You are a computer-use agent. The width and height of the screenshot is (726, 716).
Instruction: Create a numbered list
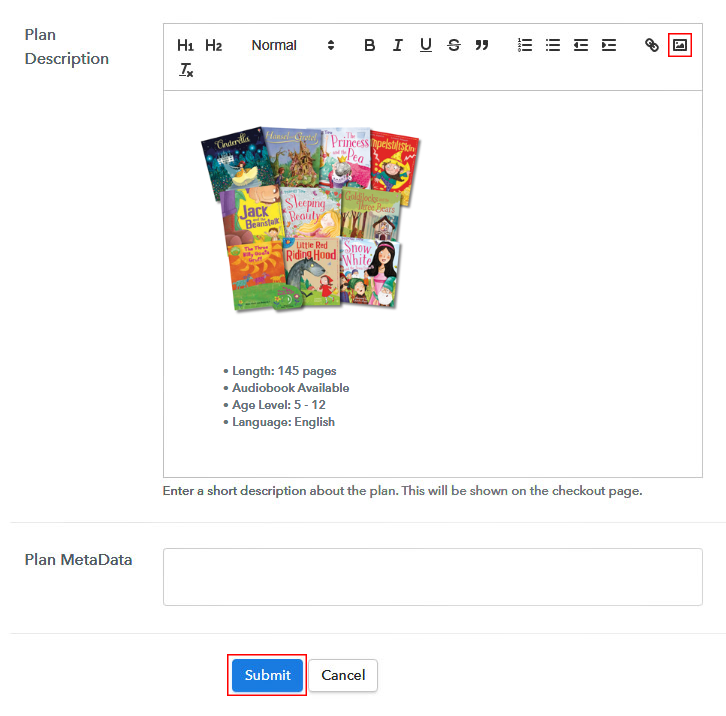(525, 45)
